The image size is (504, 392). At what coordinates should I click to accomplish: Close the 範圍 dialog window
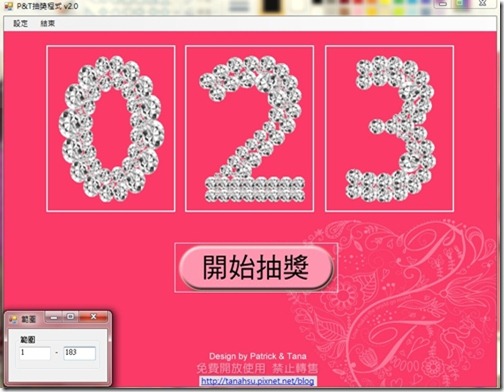[94, 317]
